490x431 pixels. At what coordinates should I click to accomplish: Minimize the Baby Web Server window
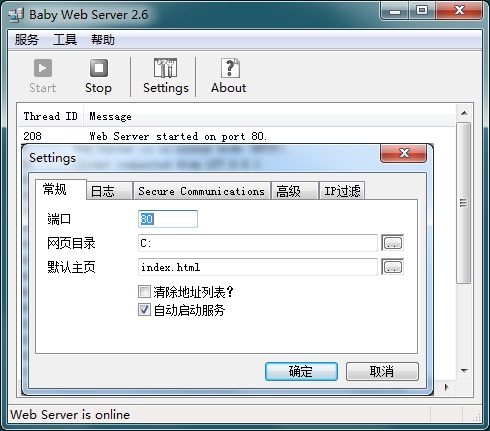click(x=395, y=11)
